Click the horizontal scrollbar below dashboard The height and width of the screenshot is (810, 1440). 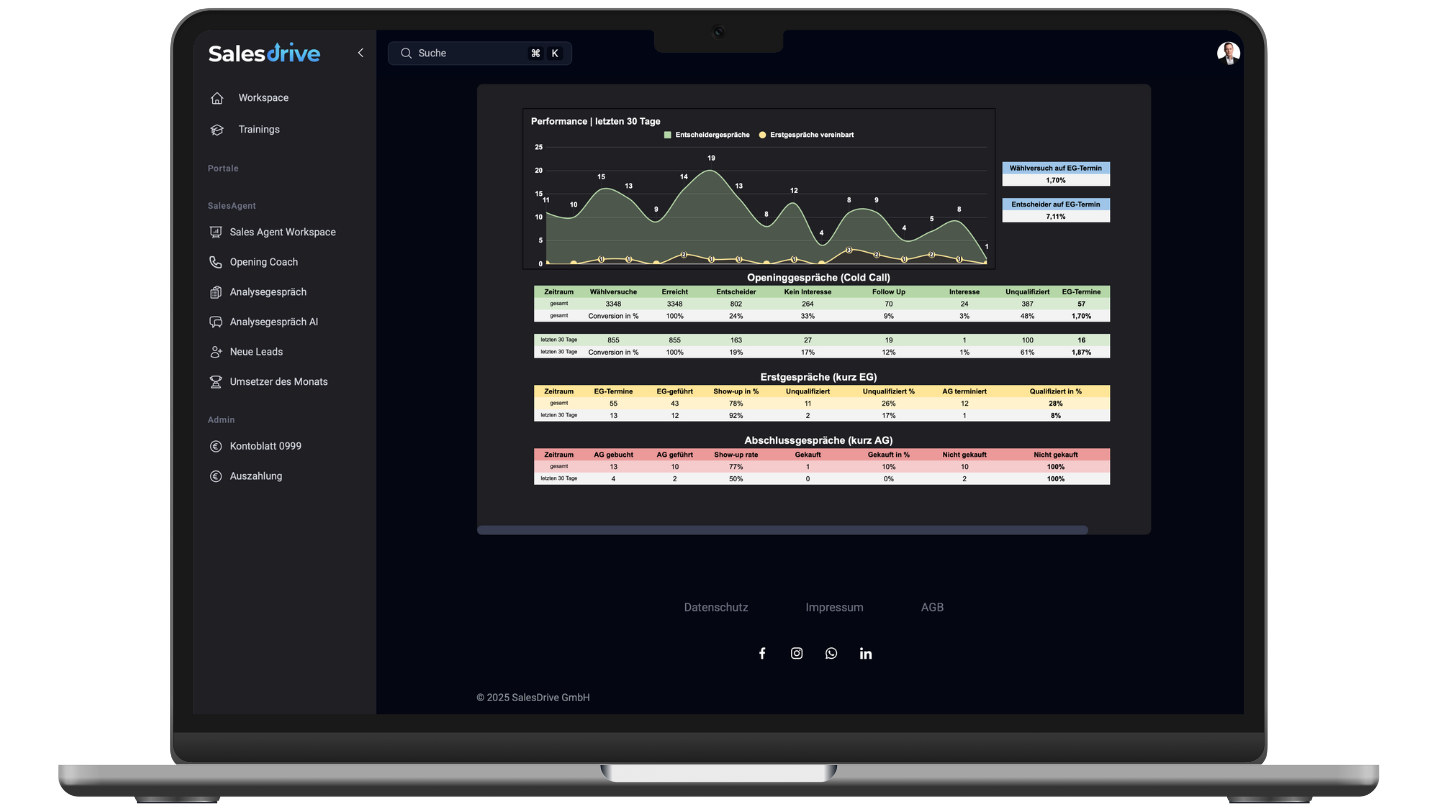(x=782, y=530)
